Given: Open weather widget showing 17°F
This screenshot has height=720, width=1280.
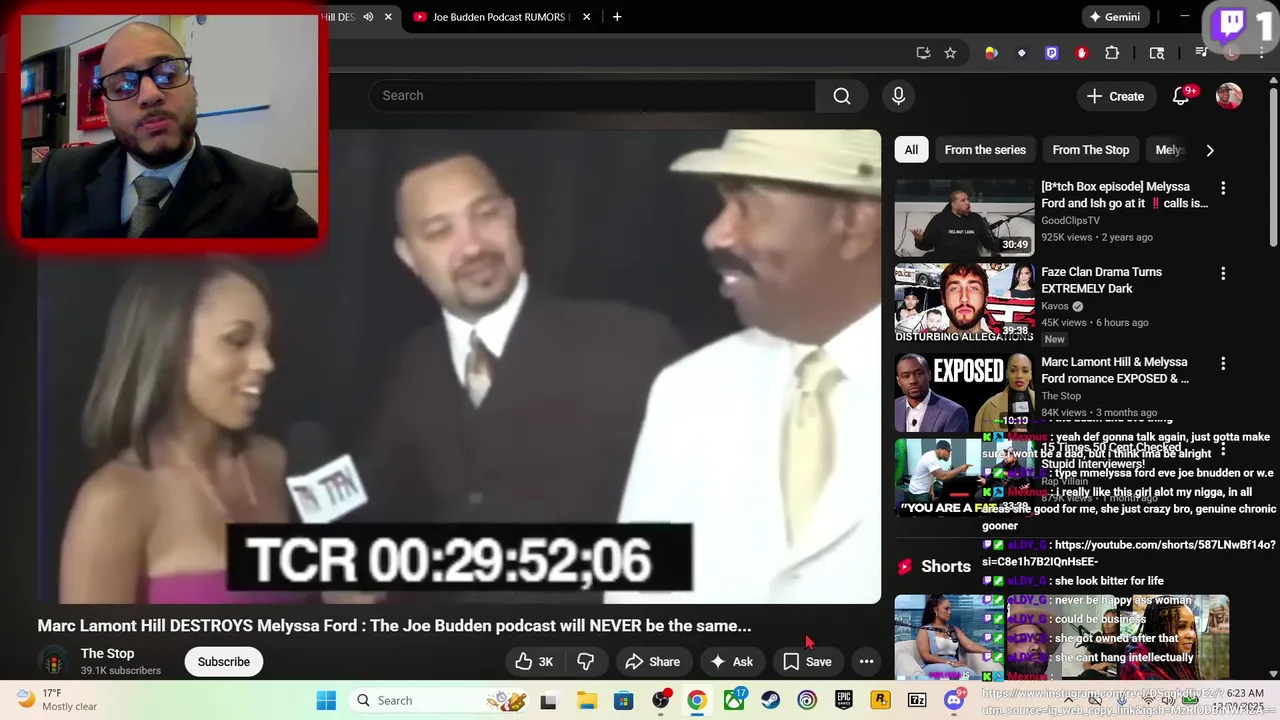Looking at the screenshot, I should click(x=58, y=700).
